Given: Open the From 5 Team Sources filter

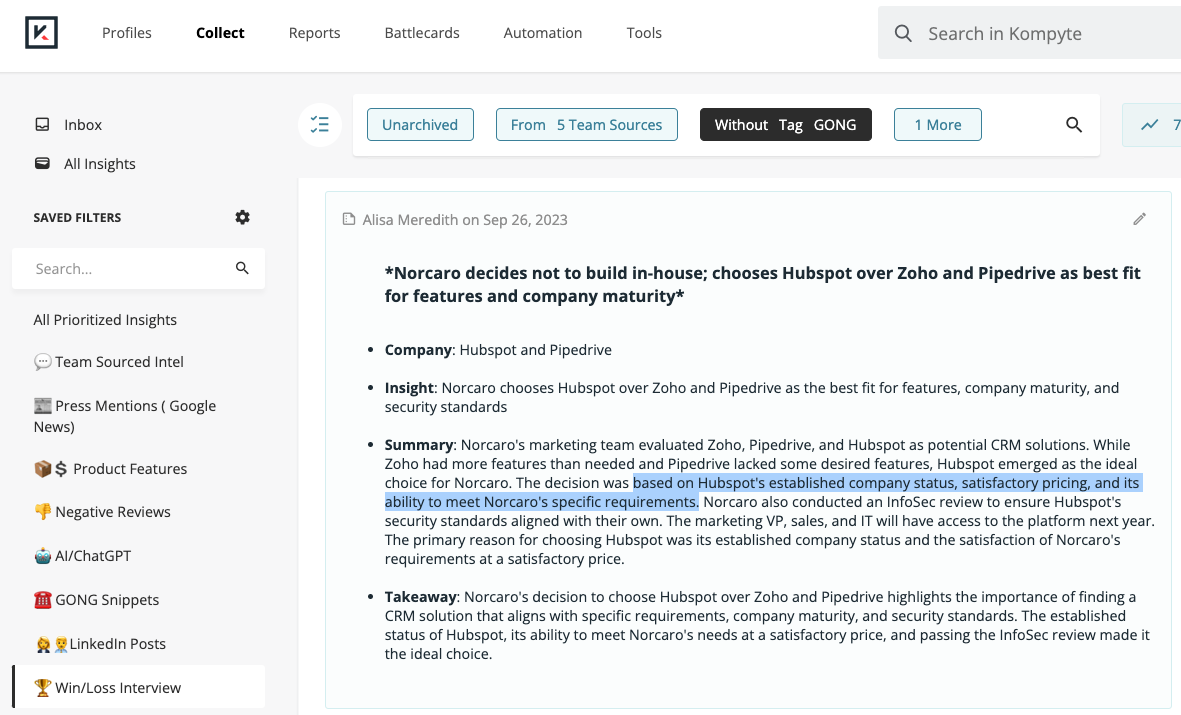Looking at the screenshot, I should tap(586, 125).
